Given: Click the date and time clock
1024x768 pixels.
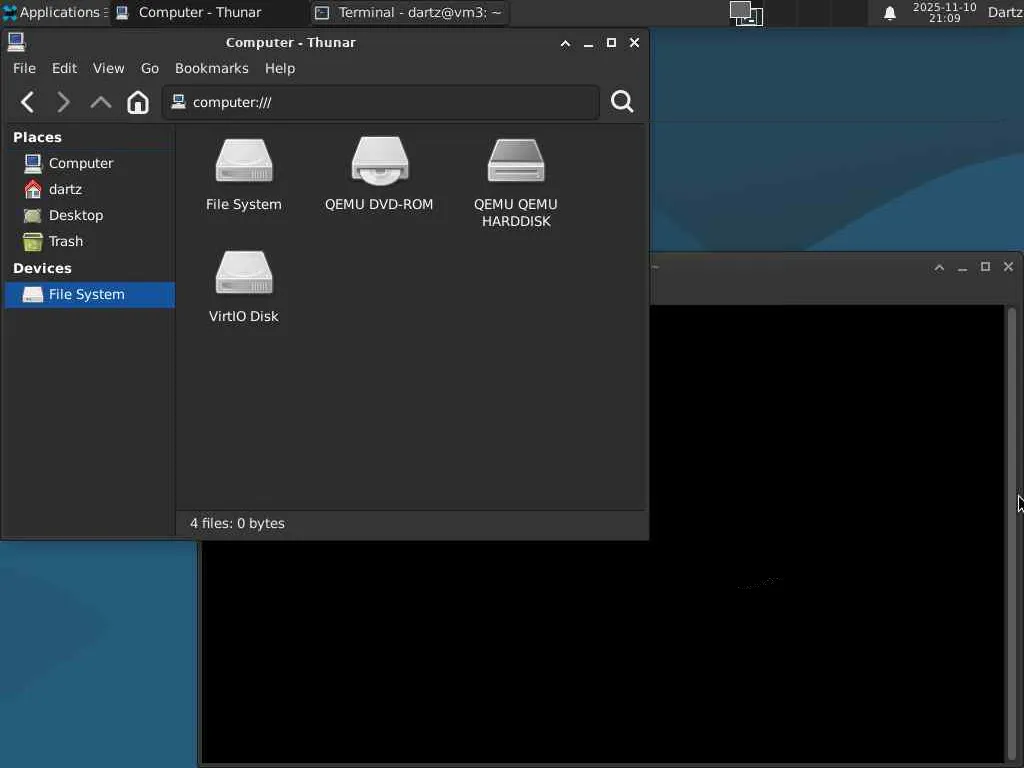Looking at the screenshot, I should tap(944, 12).
